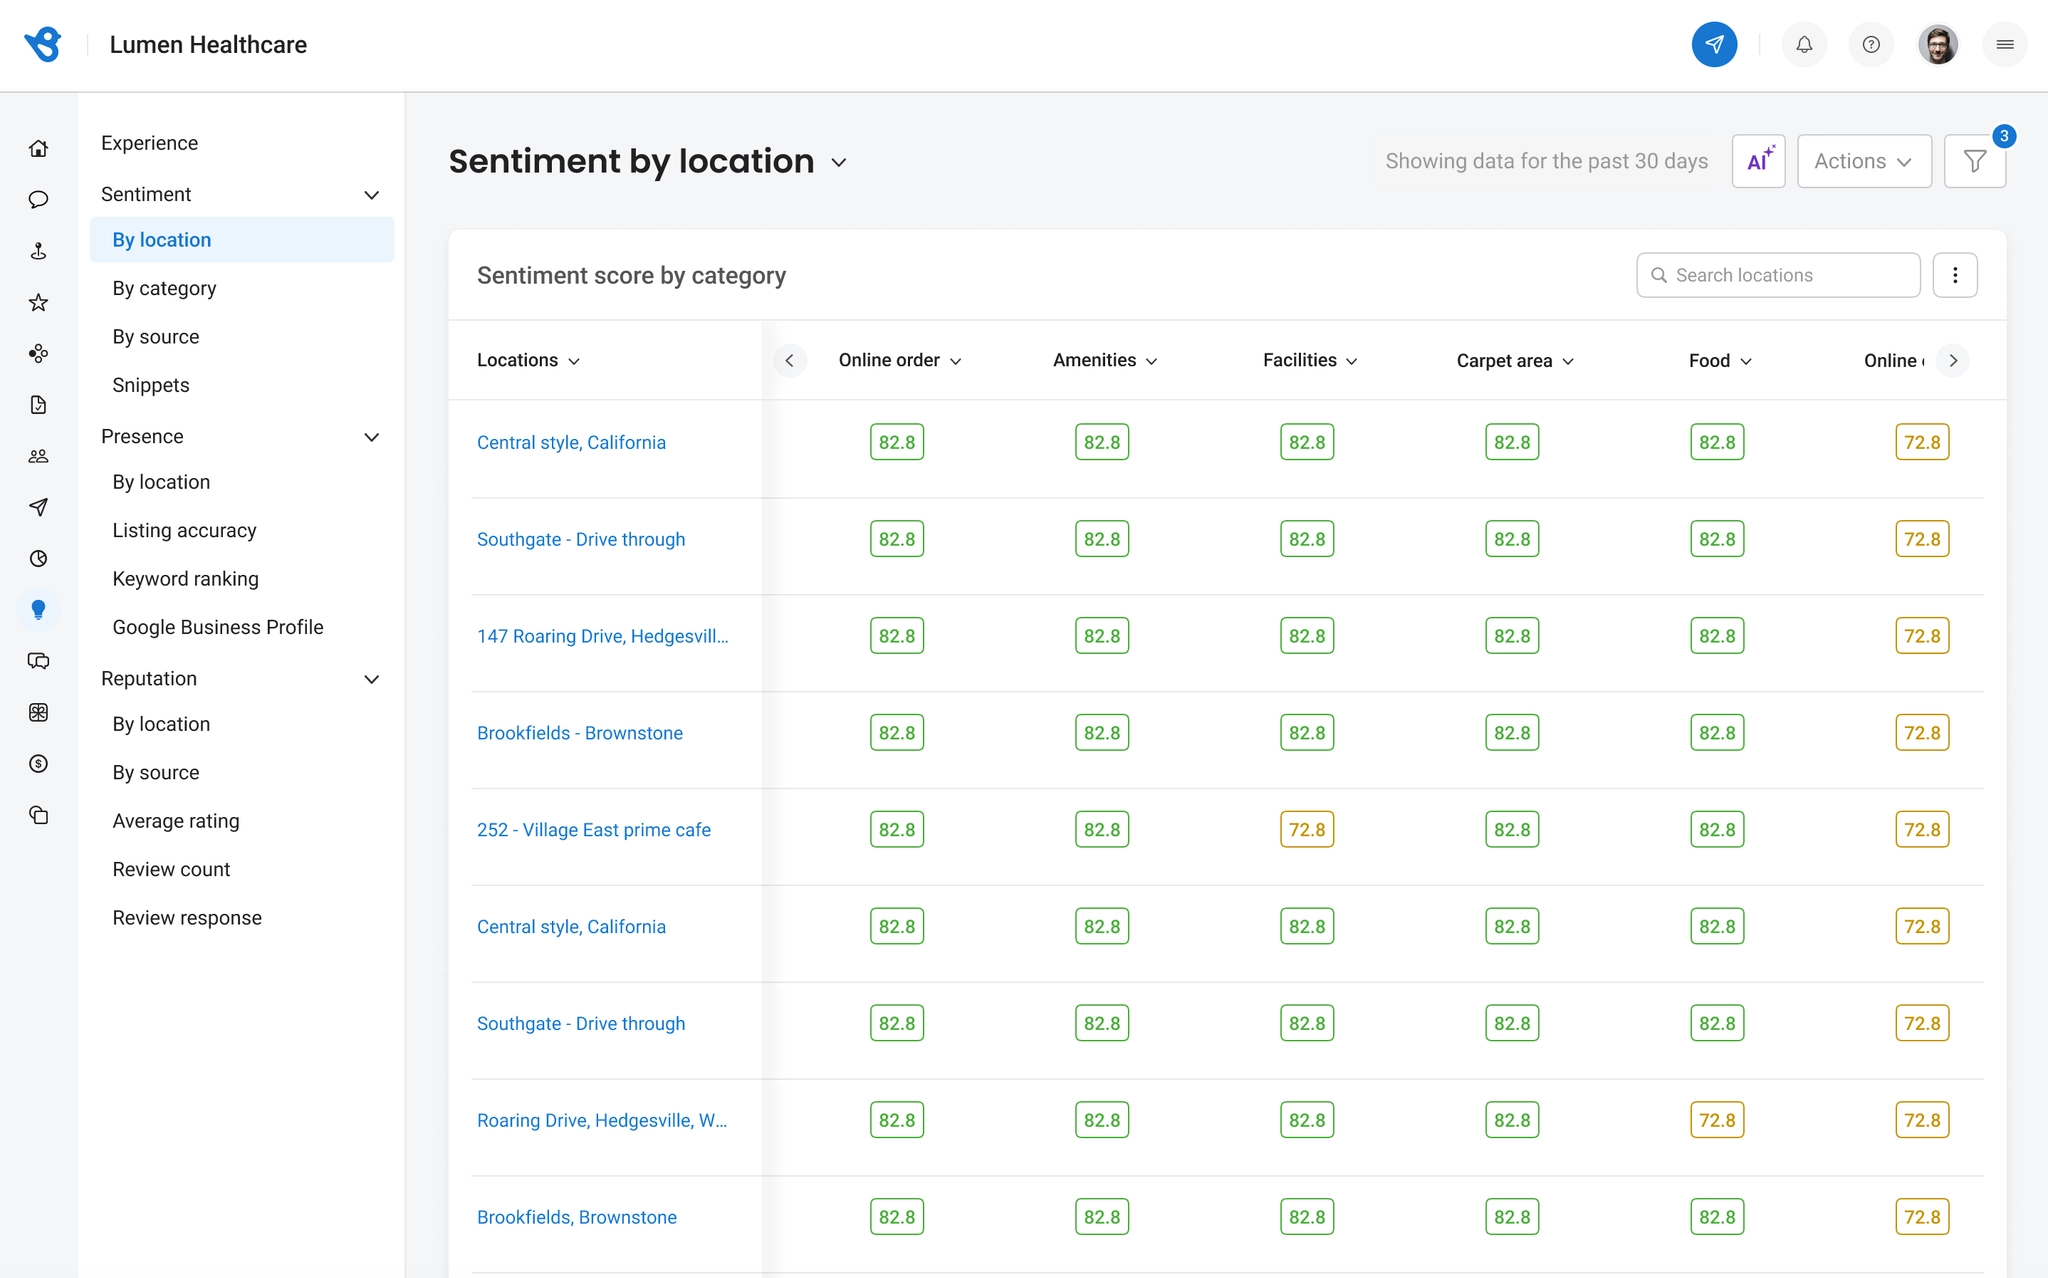
Task: Open the Actions dropdown
Action: [x=1864, y=161]
